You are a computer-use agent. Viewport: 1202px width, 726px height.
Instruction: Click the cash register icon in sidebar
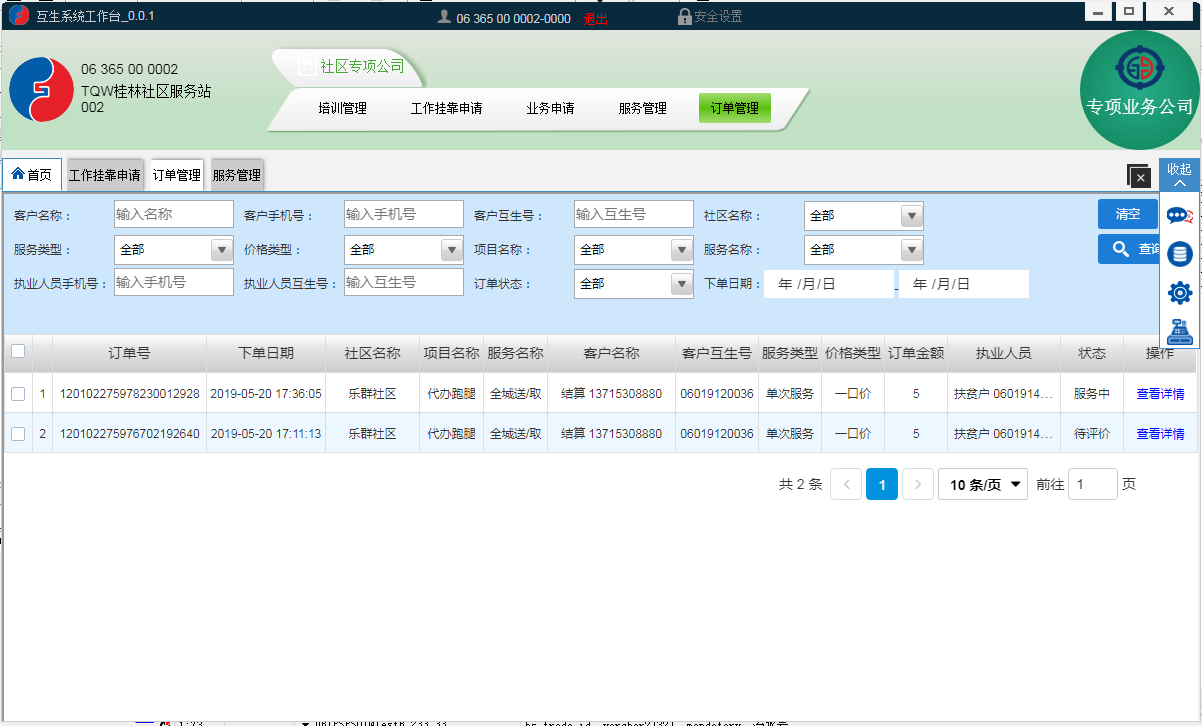point(1180,330)
